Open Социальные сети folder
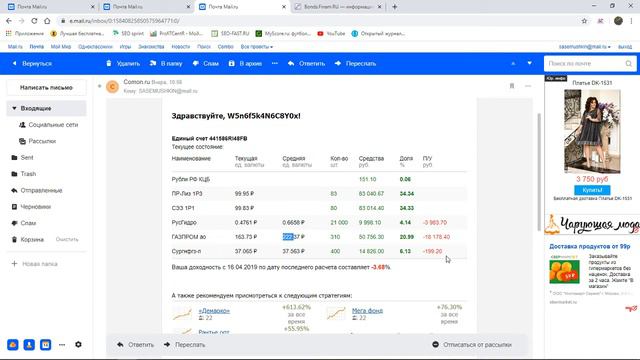The width and height of the screenshot is (640, 360). pos(48,125)
